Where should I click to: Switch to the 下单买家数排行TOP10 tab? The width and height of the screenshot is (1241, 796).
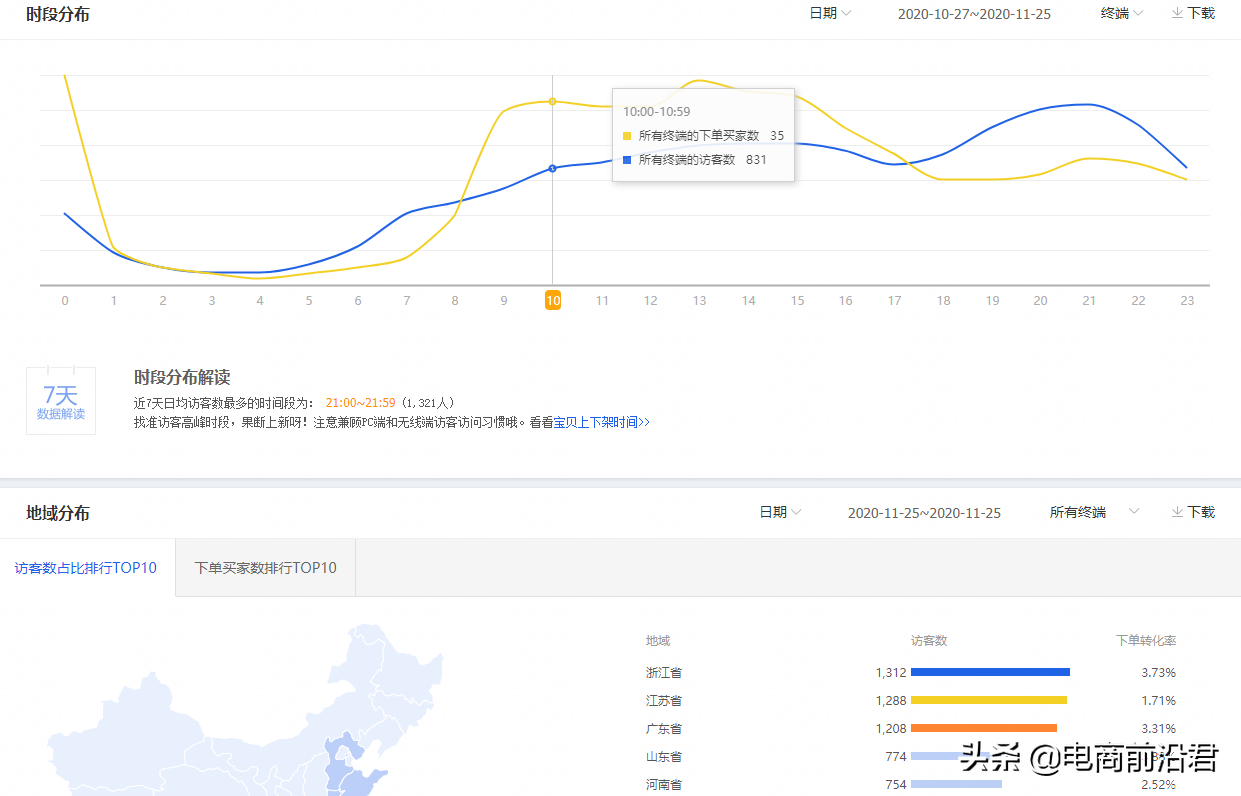pyautogui.click(x=264, y=567)
